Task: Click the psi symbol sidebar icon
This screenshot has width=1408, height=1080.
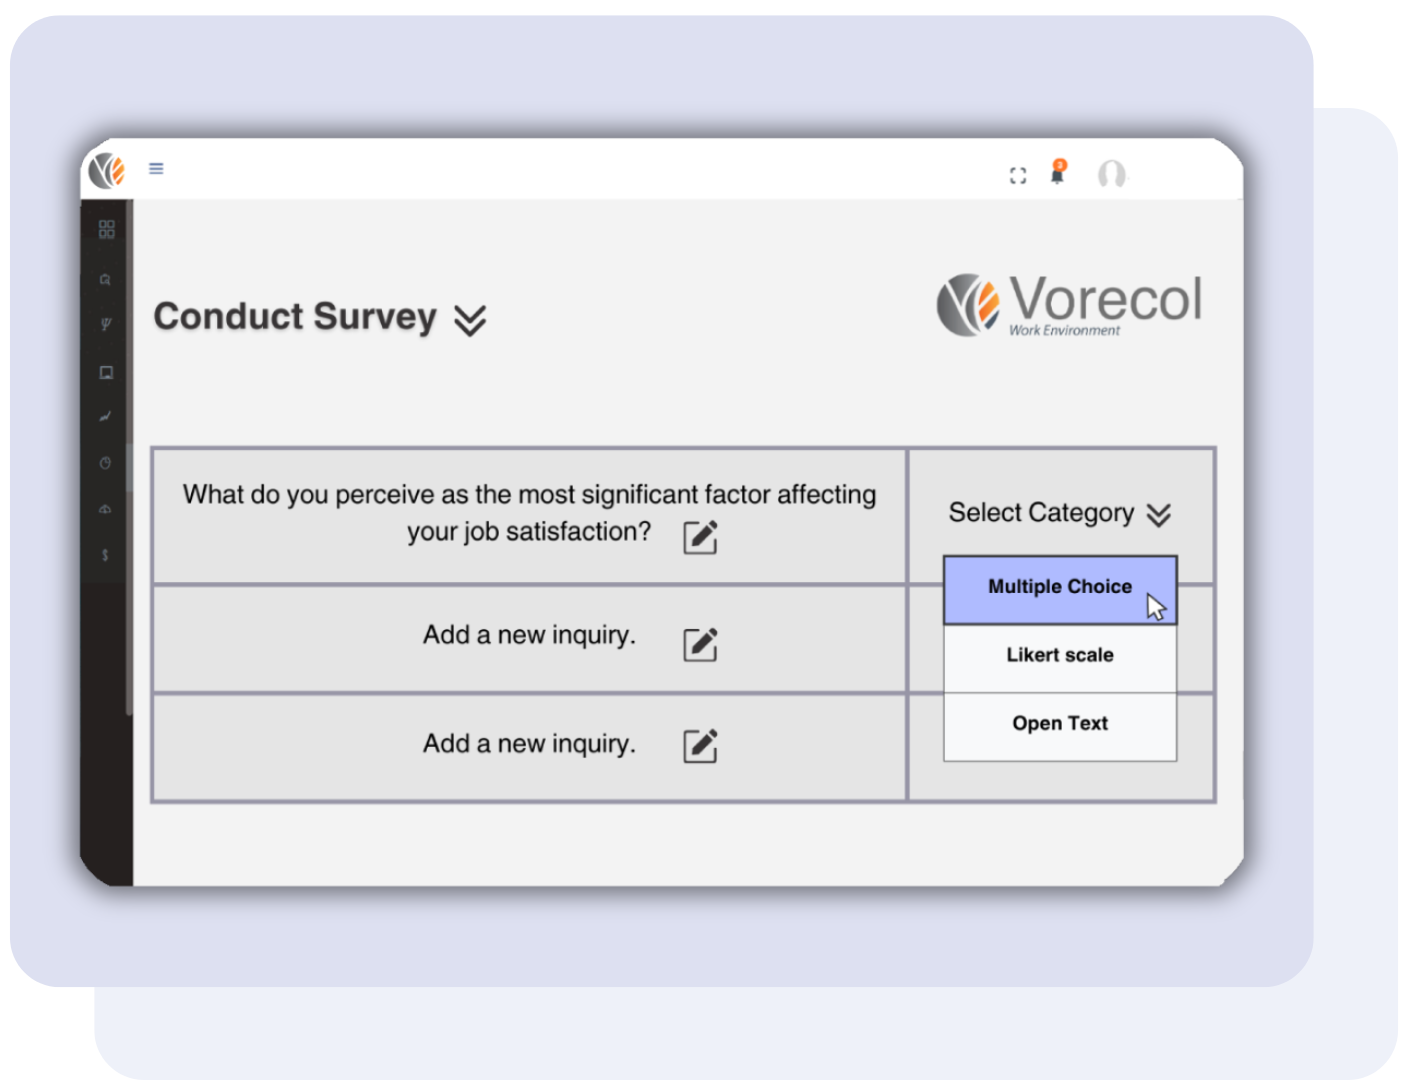Action: tap(105, 324)
